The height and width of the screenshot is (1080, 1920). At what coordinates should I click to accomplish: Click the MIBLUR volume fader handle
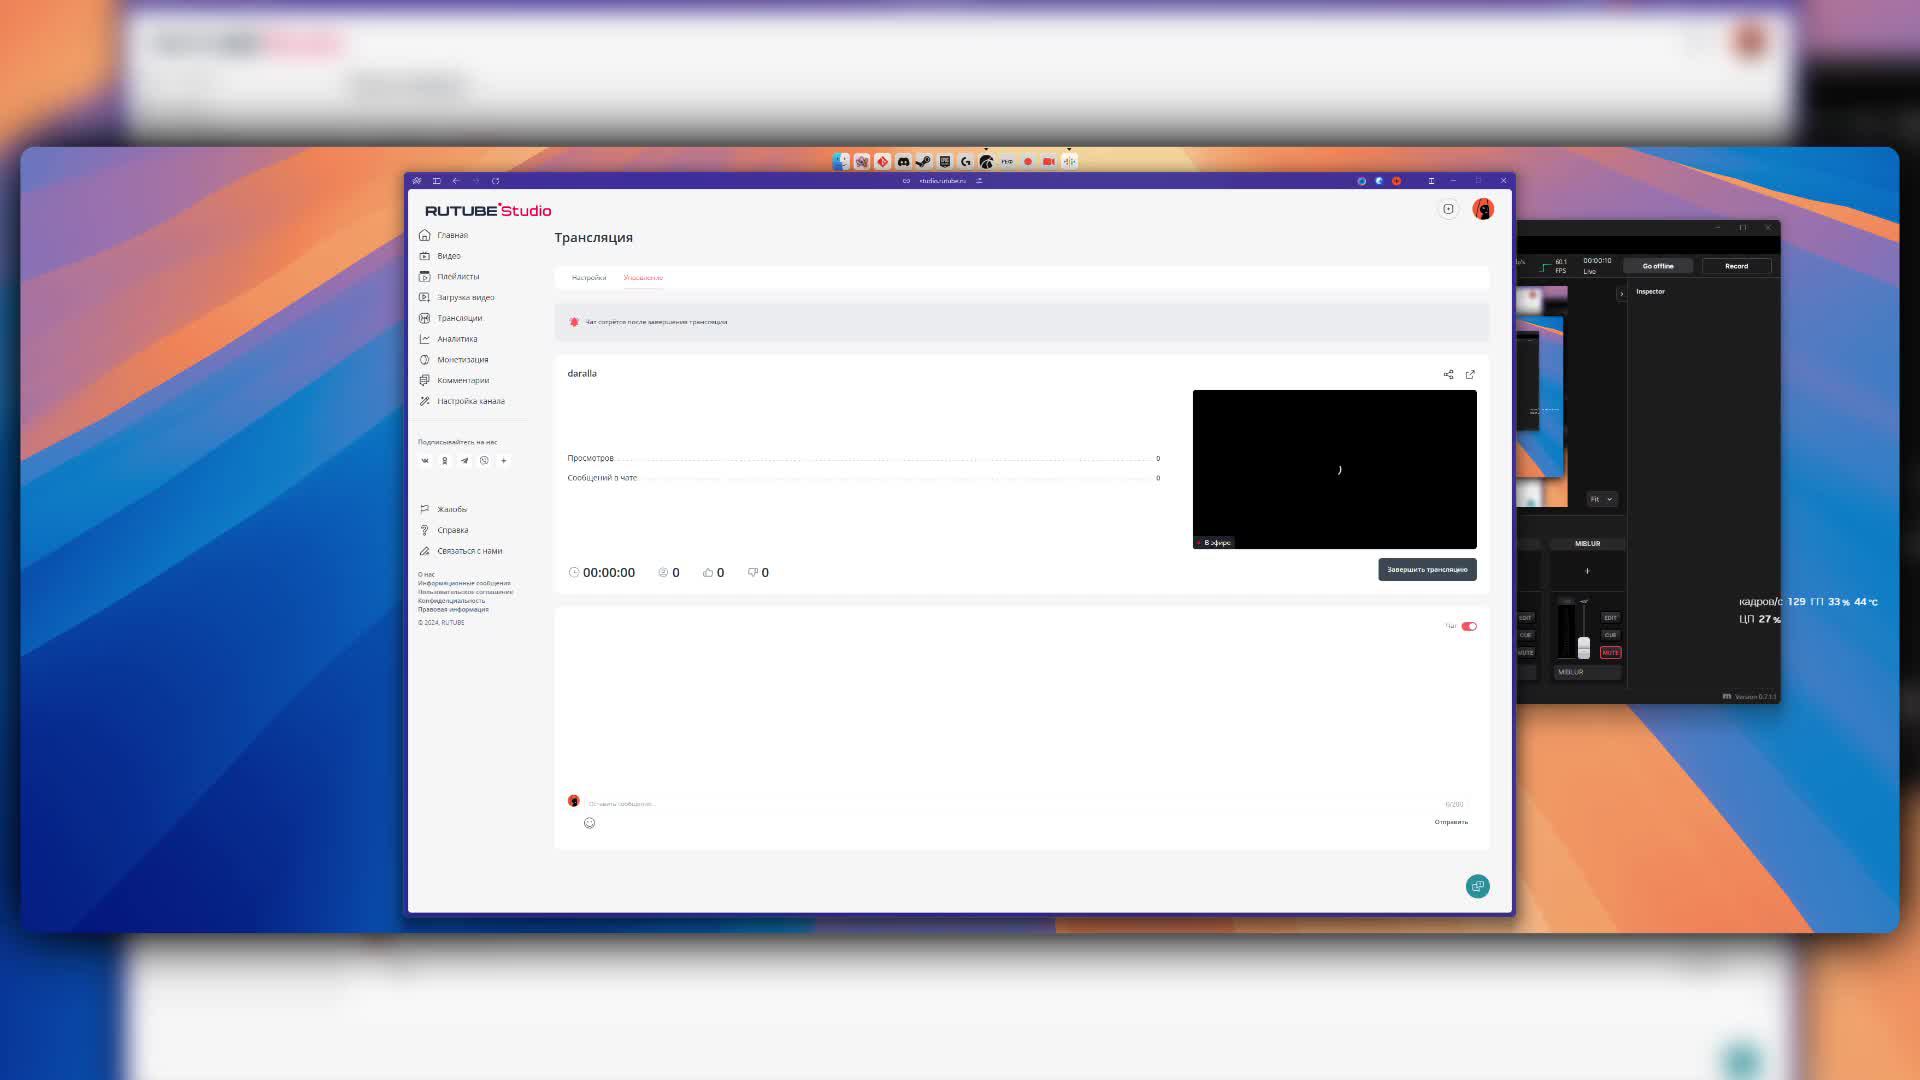click(1583, 647)
